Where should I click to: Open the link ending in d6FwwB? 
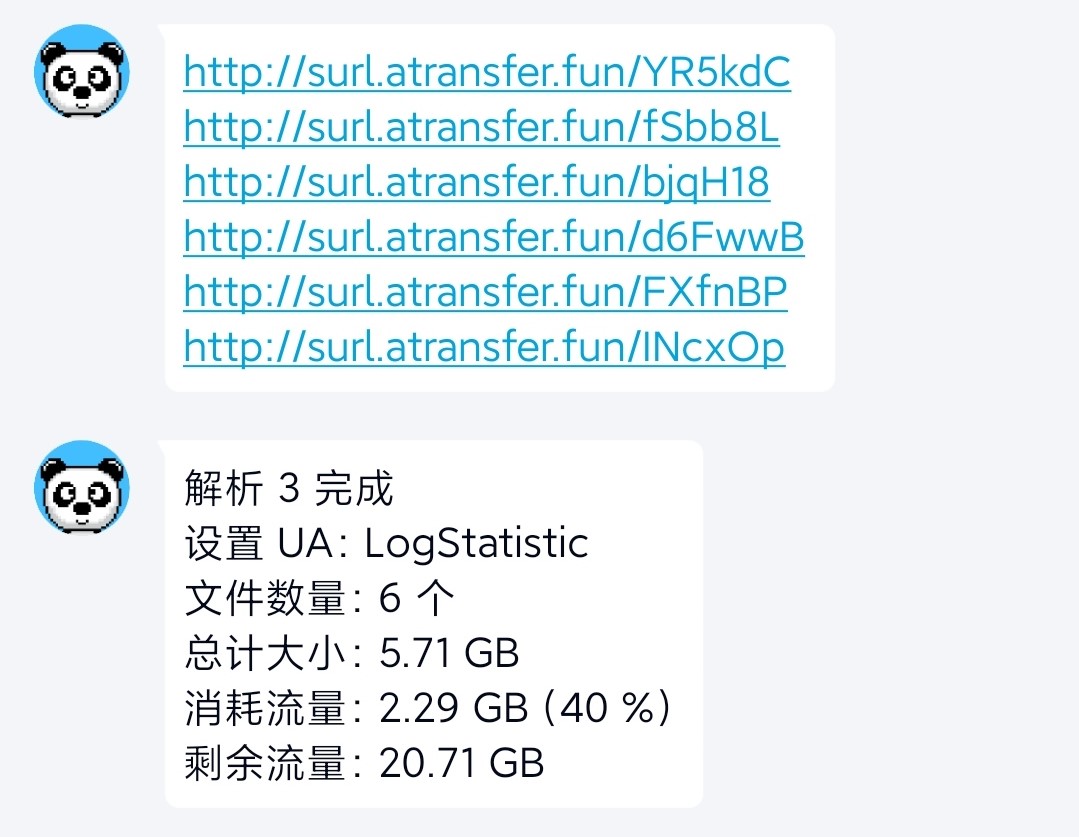pos(494,238)
